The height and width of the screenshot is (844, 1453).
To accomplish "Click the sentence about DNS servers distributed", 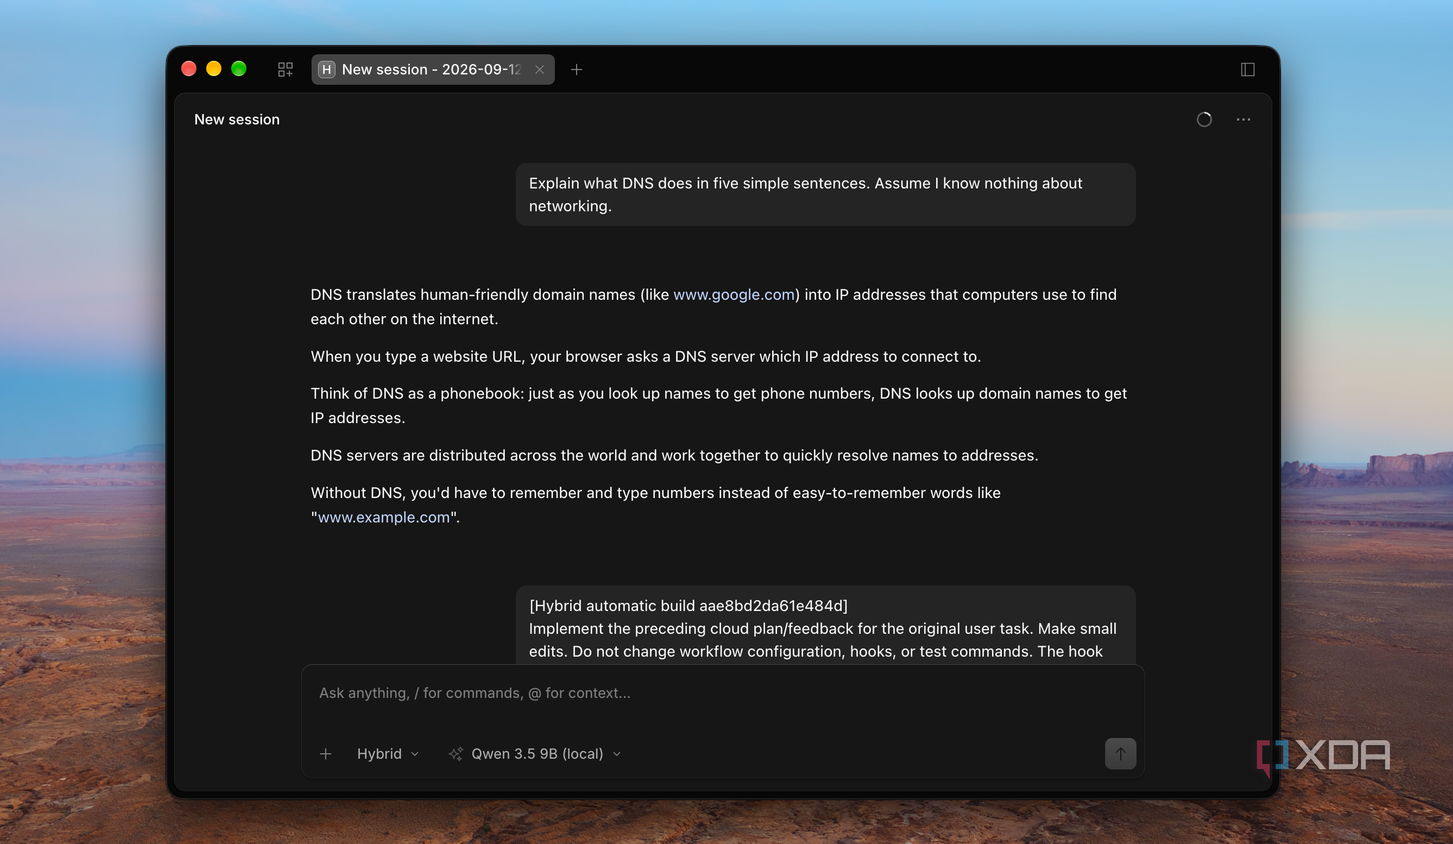I will (674, 455).
